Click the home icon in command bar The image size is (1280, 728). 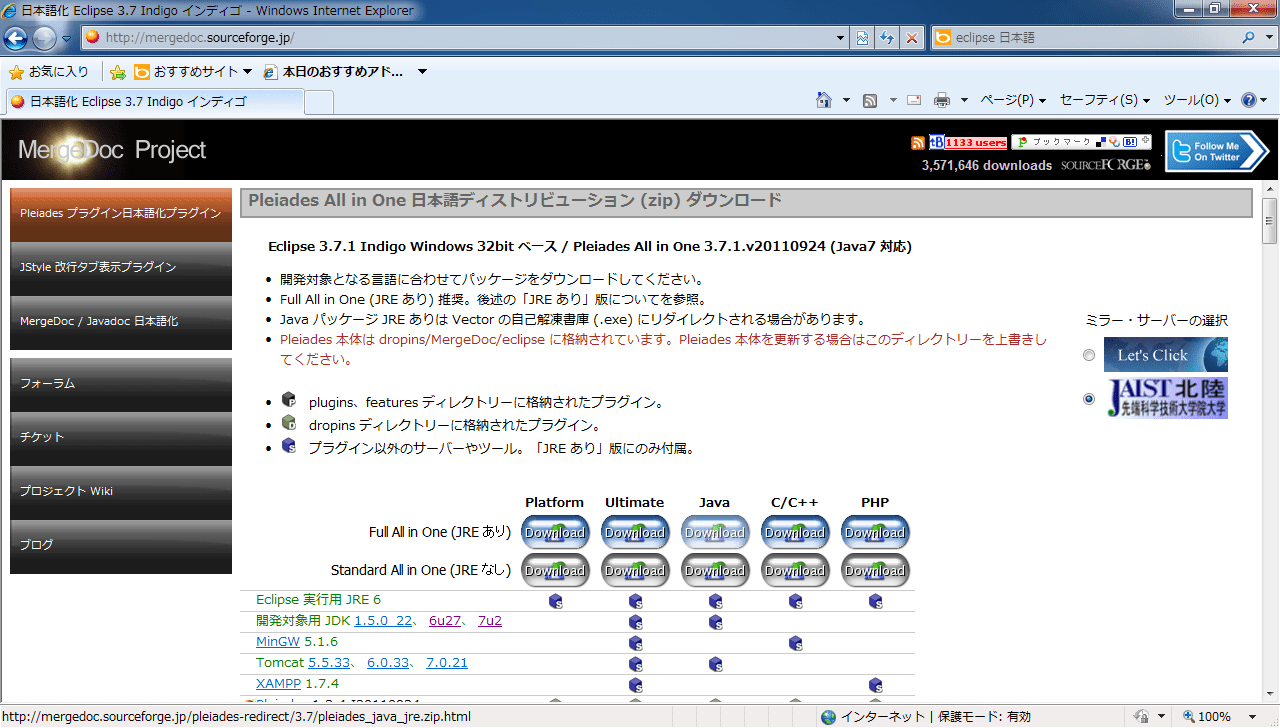824,100
